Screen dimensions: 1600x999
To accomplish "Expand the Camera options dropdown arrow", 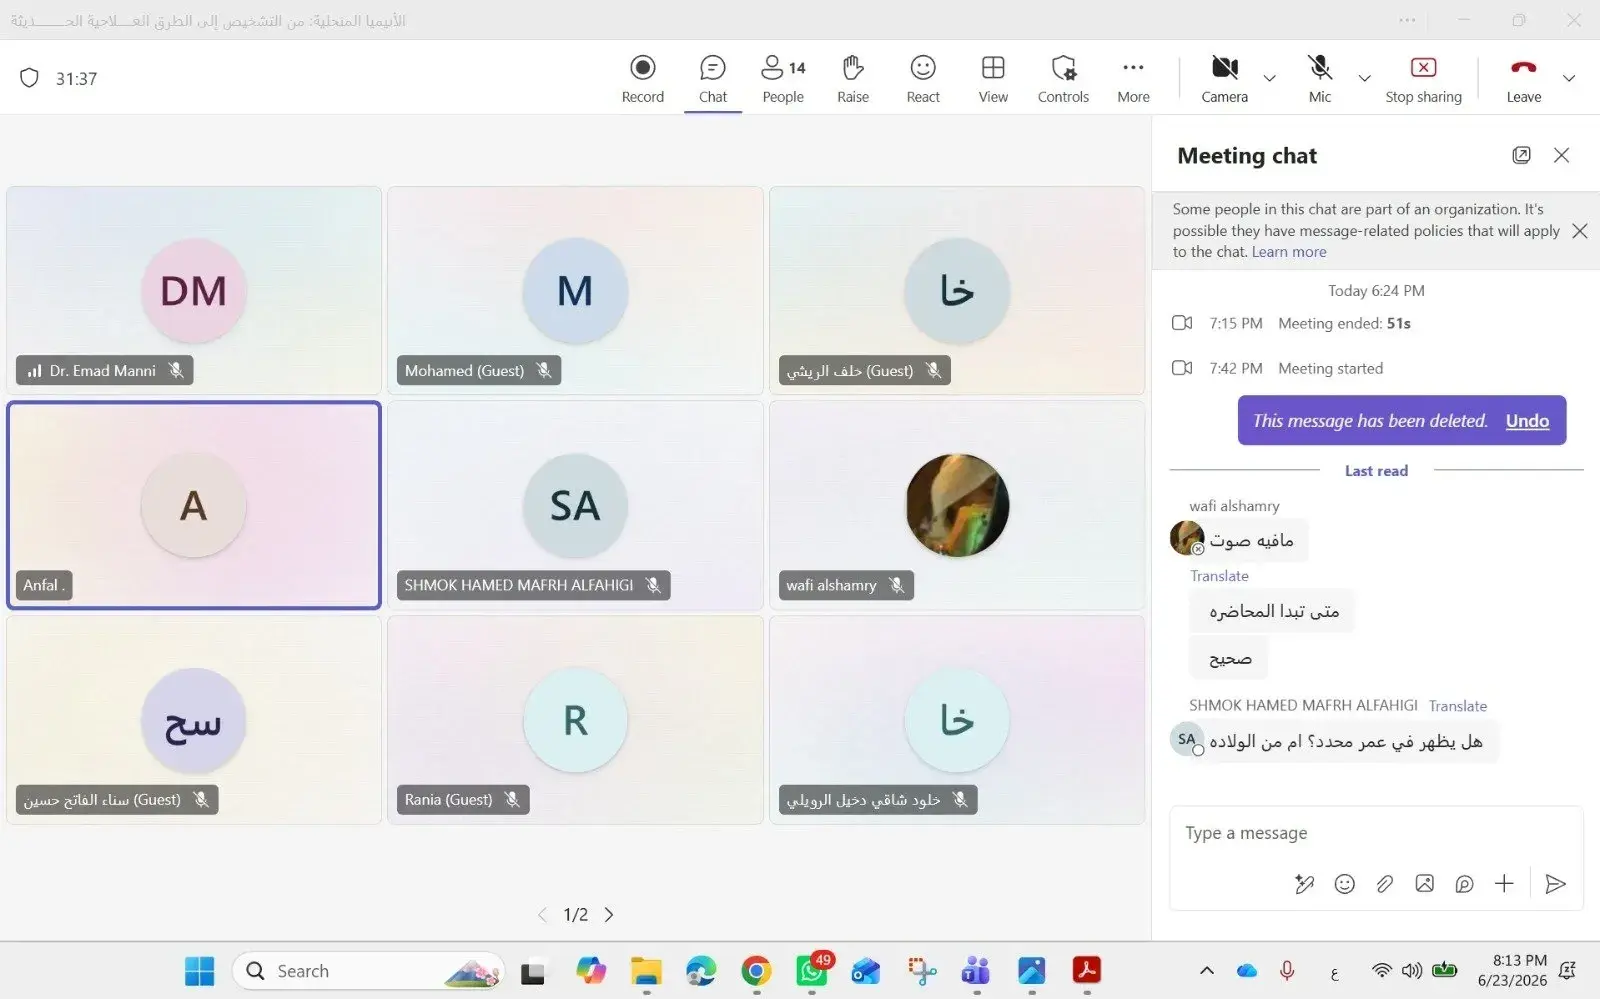I will coord(1269,78).
